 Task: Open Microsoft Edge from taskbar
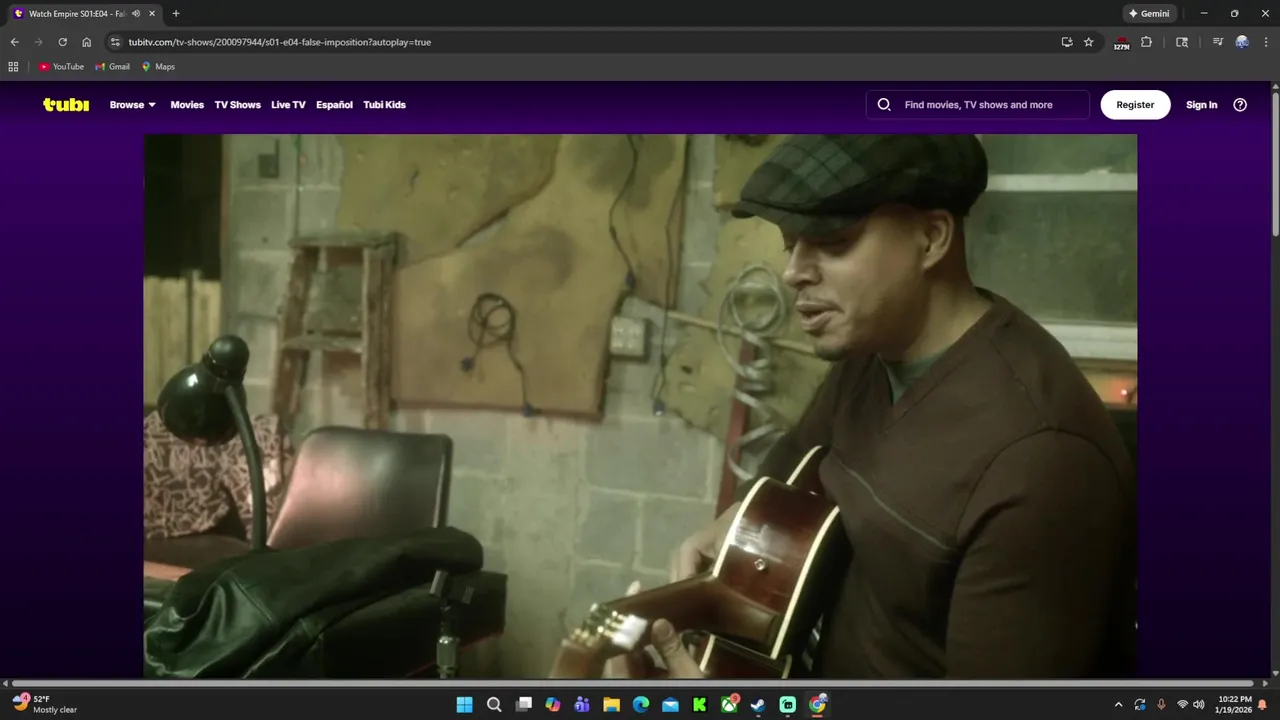pyautogui.click(x=641, y=705)
